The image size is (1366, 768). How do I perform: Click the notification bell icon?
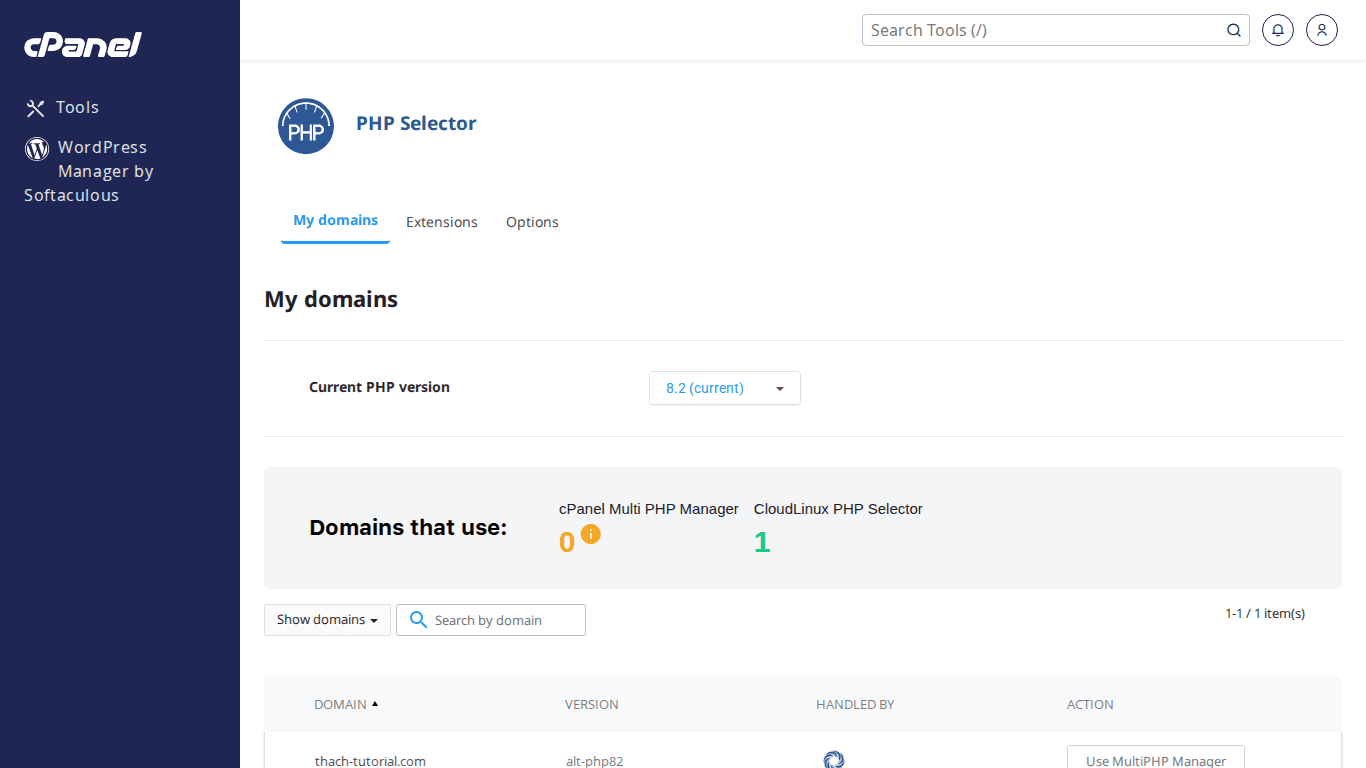(1277, 30)
